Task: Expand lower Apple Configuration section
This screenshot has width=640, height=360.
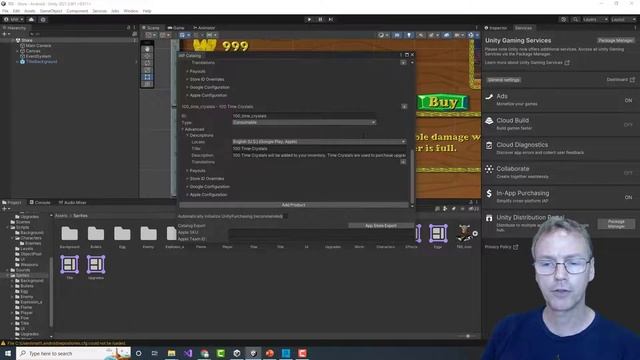Action: tap(207, 195)
